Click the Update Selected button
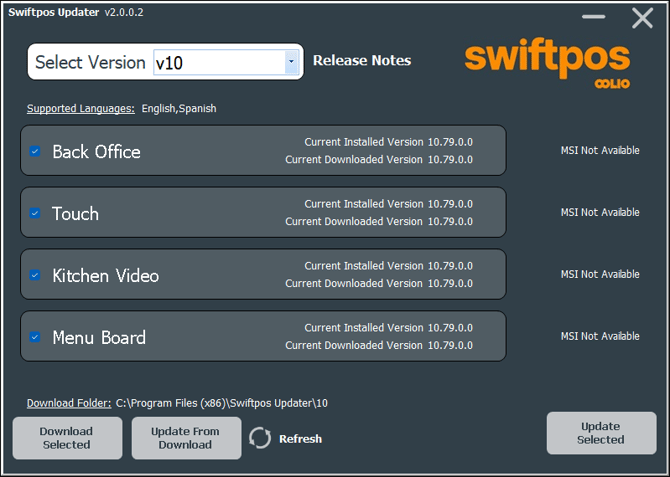 (602, 433)
